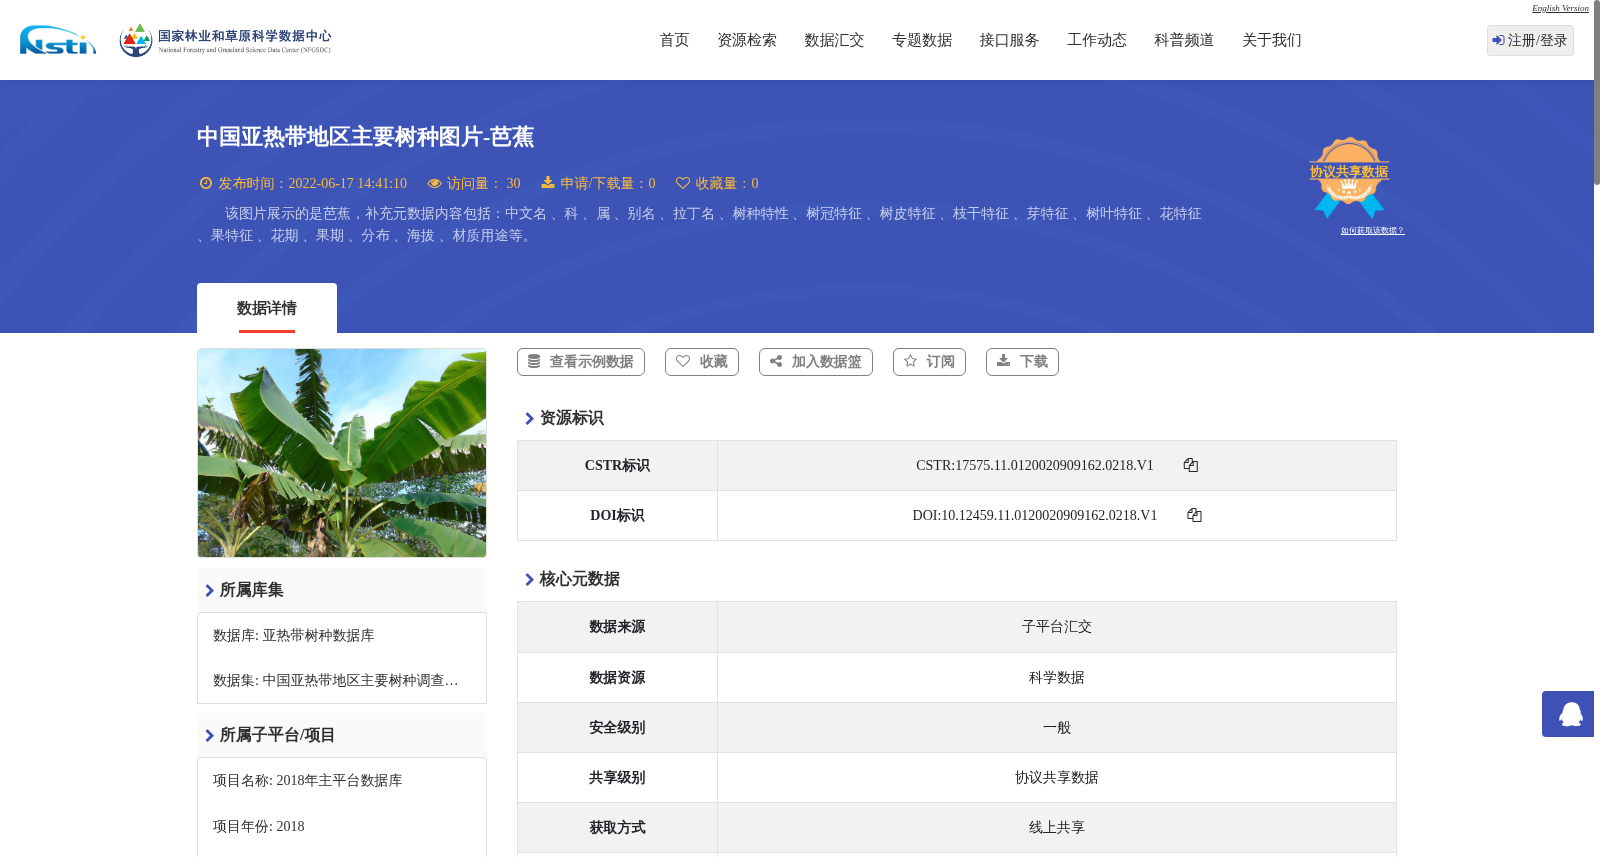
Task: Open 关于我们 in the navigation menu
Action: click(x=1272, y=40)
